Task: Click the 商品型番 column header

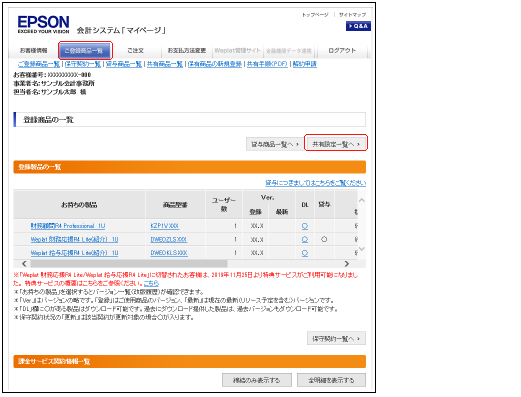Action: 175,205
